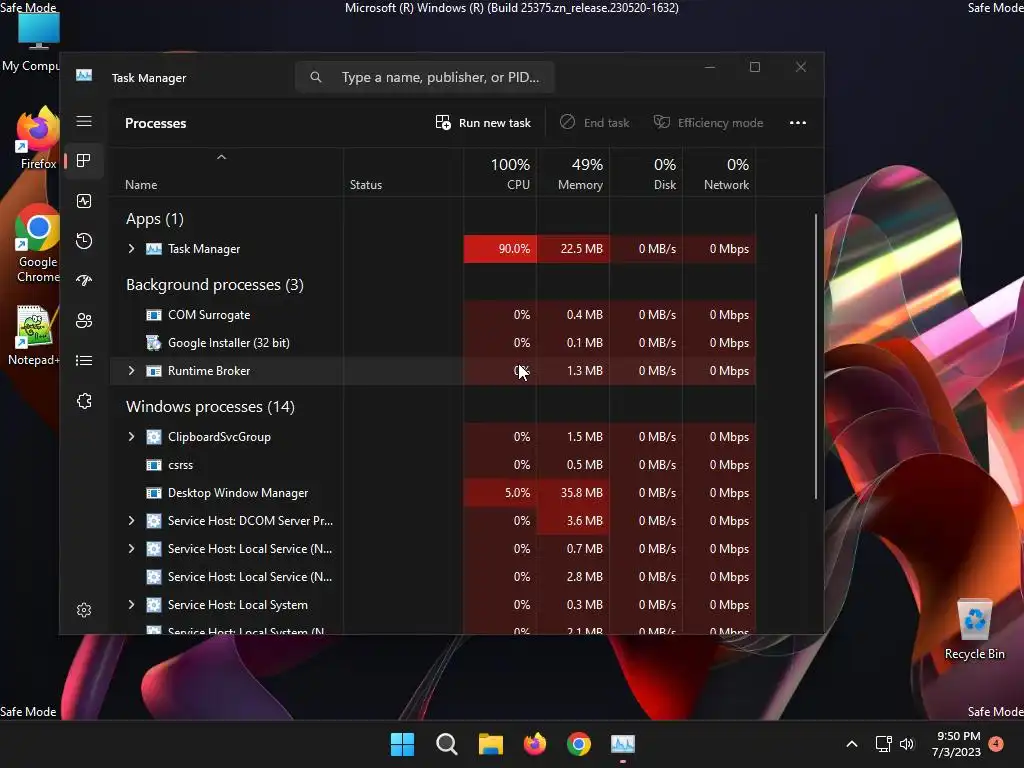
Task: Launch Firefox from the taskbar
Action: [x=535, y=744]
